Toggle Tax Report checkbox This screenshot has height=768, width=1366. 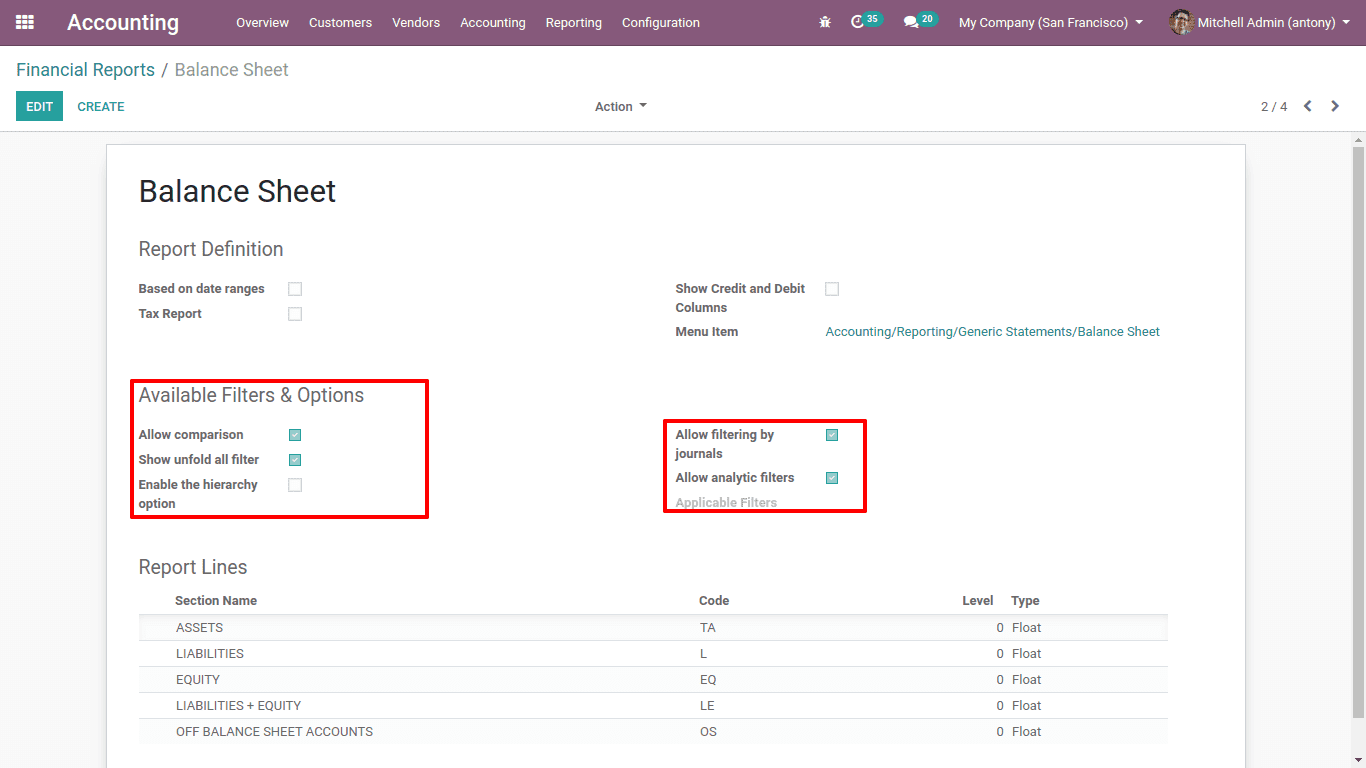point(295,314)
